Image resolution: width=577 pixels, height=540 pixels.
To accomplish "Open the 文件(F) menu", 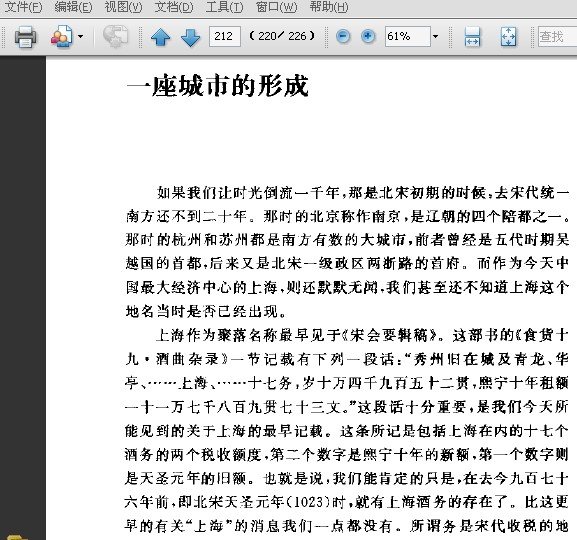I will pyautogui.click(x=23, y=7).
